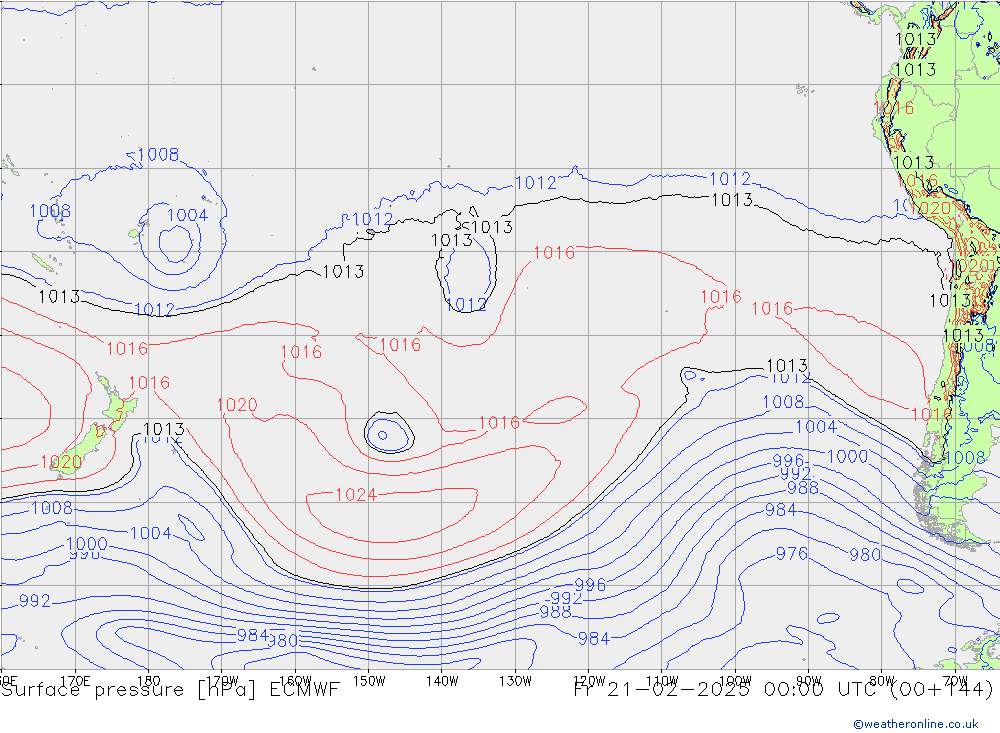This screenshot has width=1000, height=733.
Task: Click the 130W longitude label
Action: coord(515,681)
